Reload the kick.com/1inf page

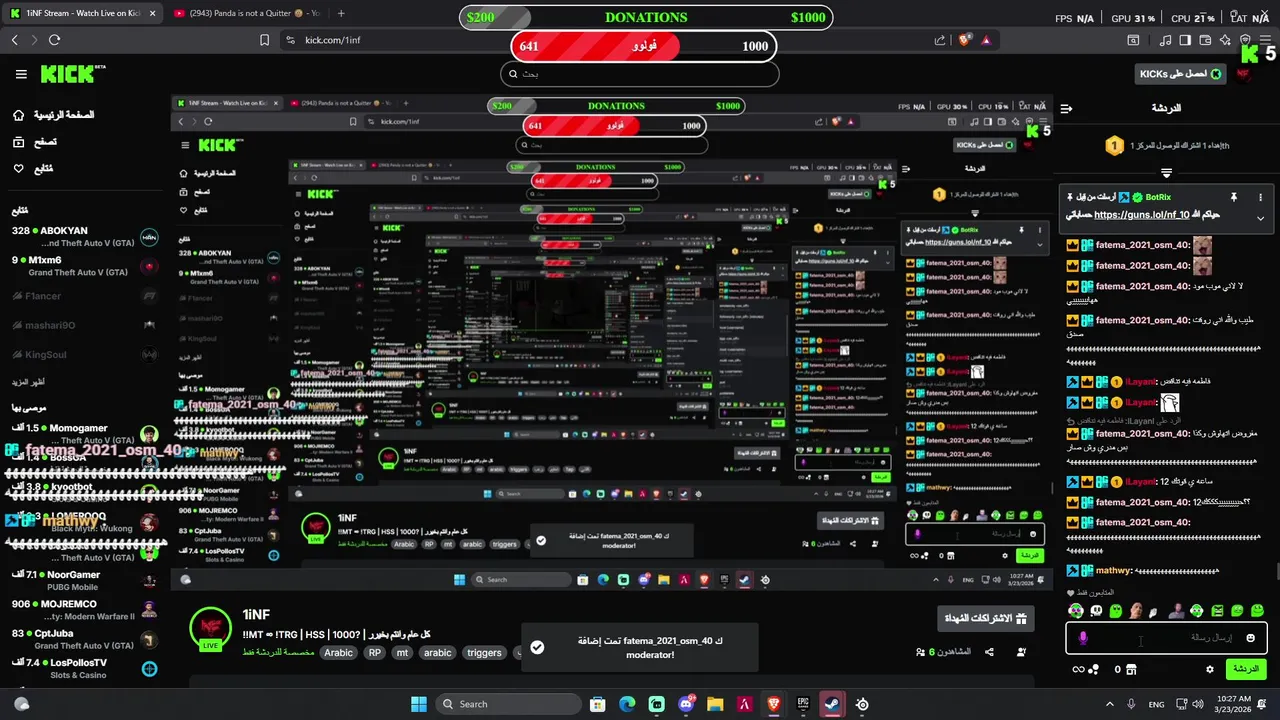tap(54, 40)
